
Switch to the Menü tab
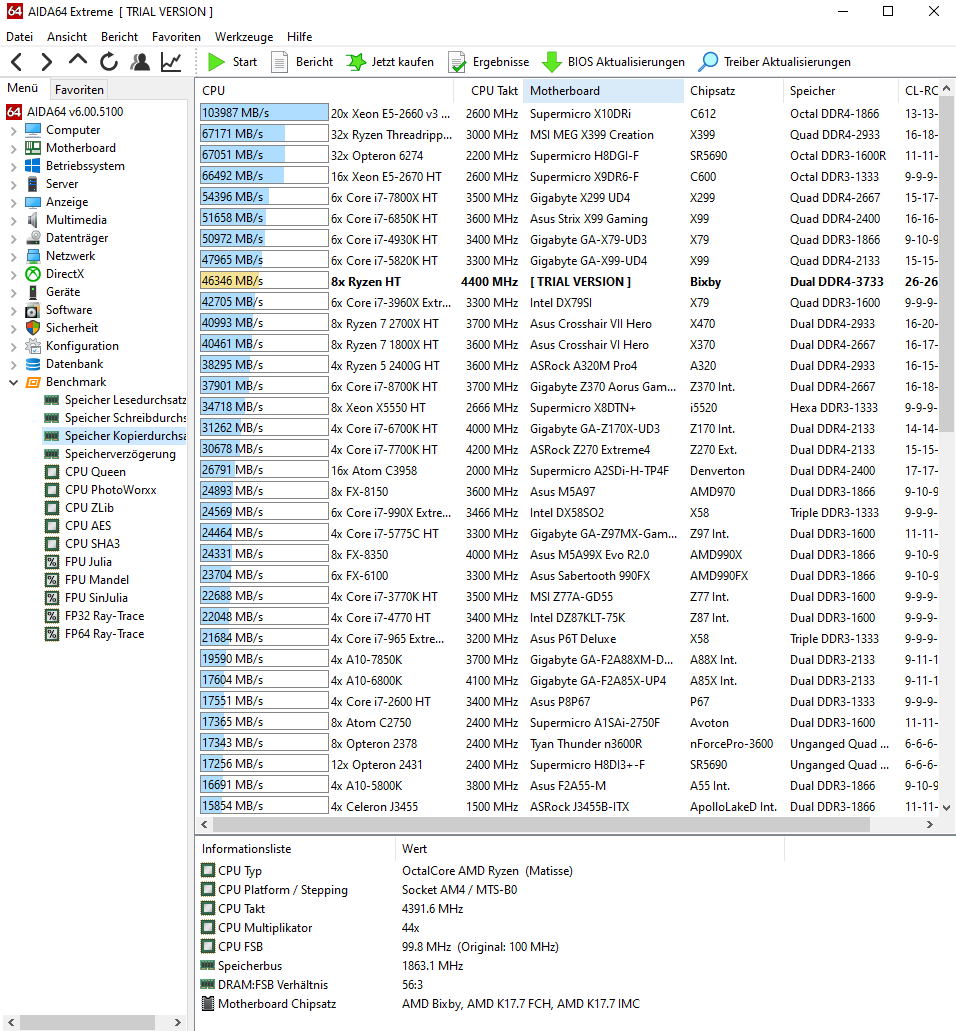23,88
